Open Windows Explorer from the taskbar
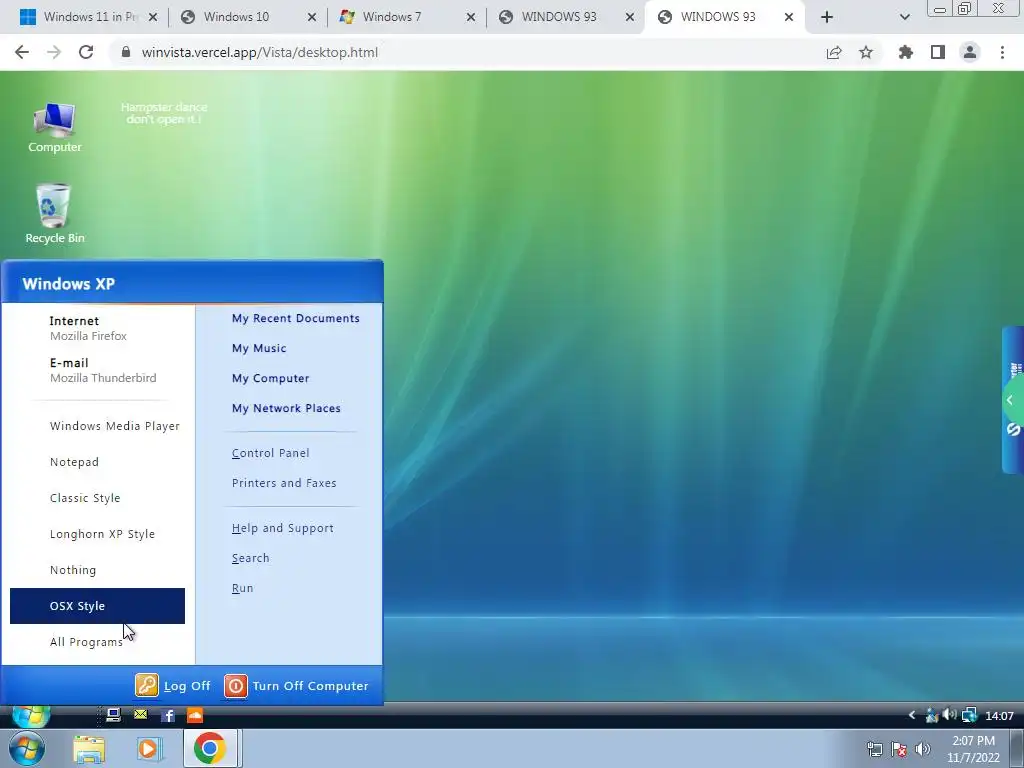This screenshot has width=1024, height=768. (x=89, y=749)
